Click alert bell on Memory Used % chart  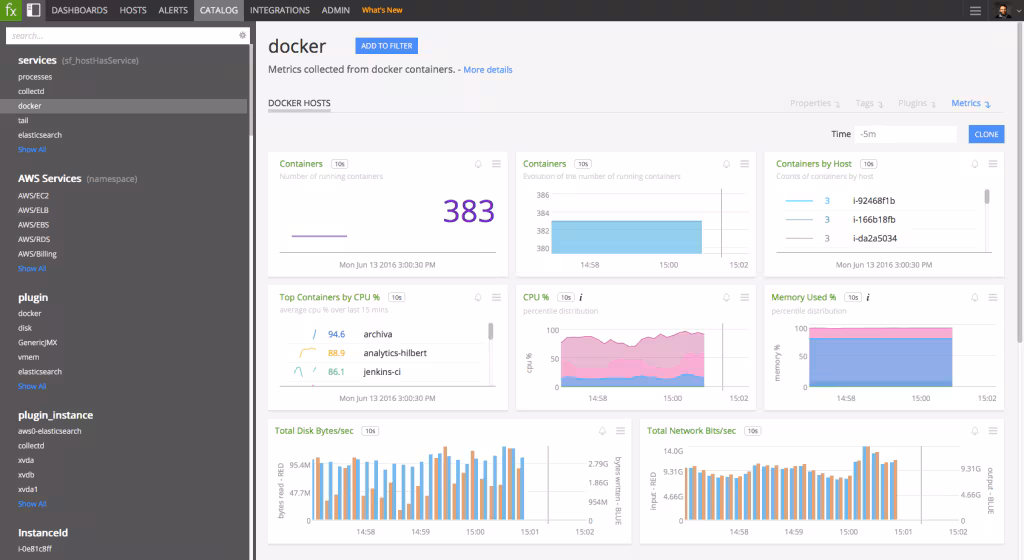click(974, 297)
